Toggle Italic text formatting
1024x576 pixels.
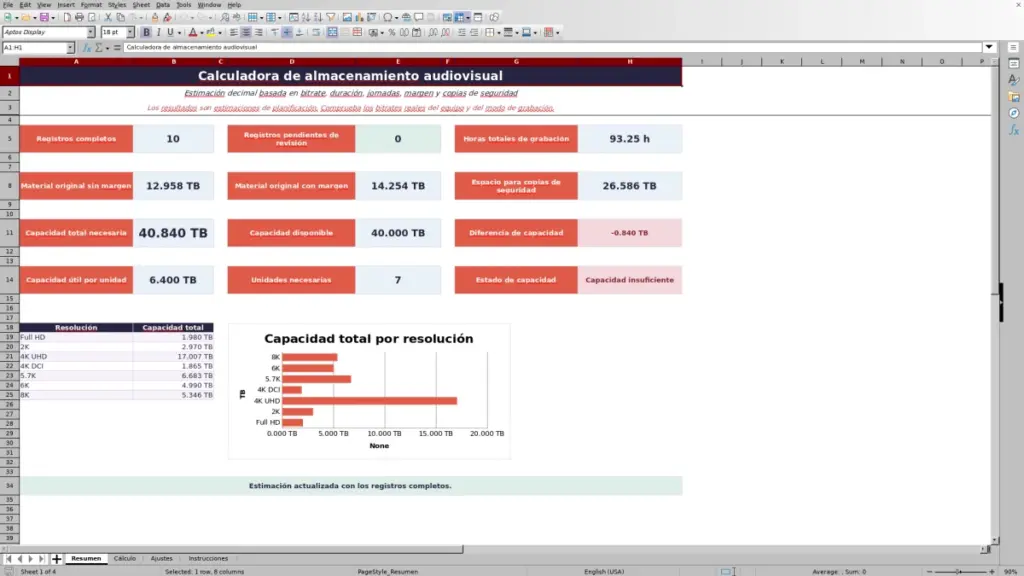(x=159, y=32)
